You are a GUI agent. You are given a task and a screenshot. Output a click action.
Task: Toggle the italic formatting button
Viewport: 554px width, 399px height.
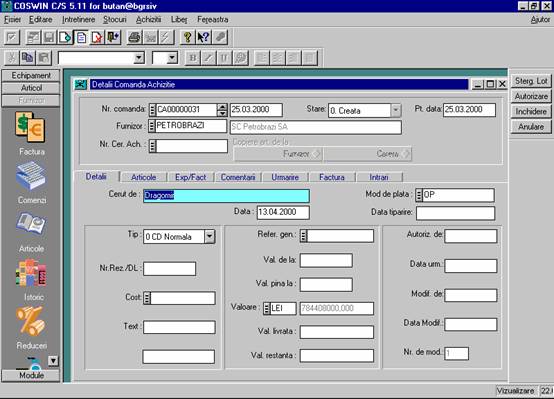tap(209, 58)
